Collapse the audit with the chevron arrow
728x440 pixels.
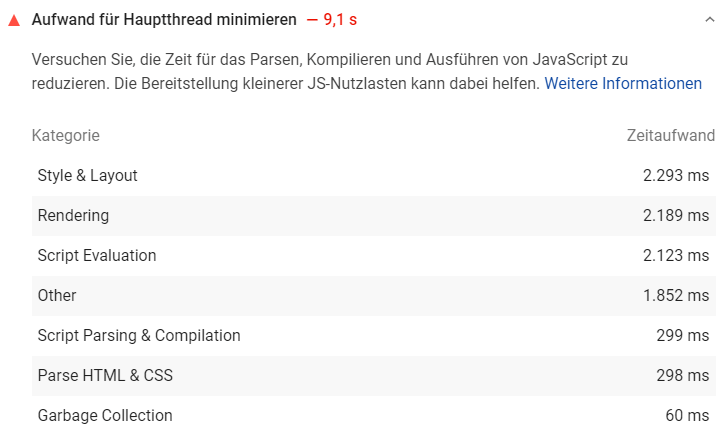click(709, 19)
